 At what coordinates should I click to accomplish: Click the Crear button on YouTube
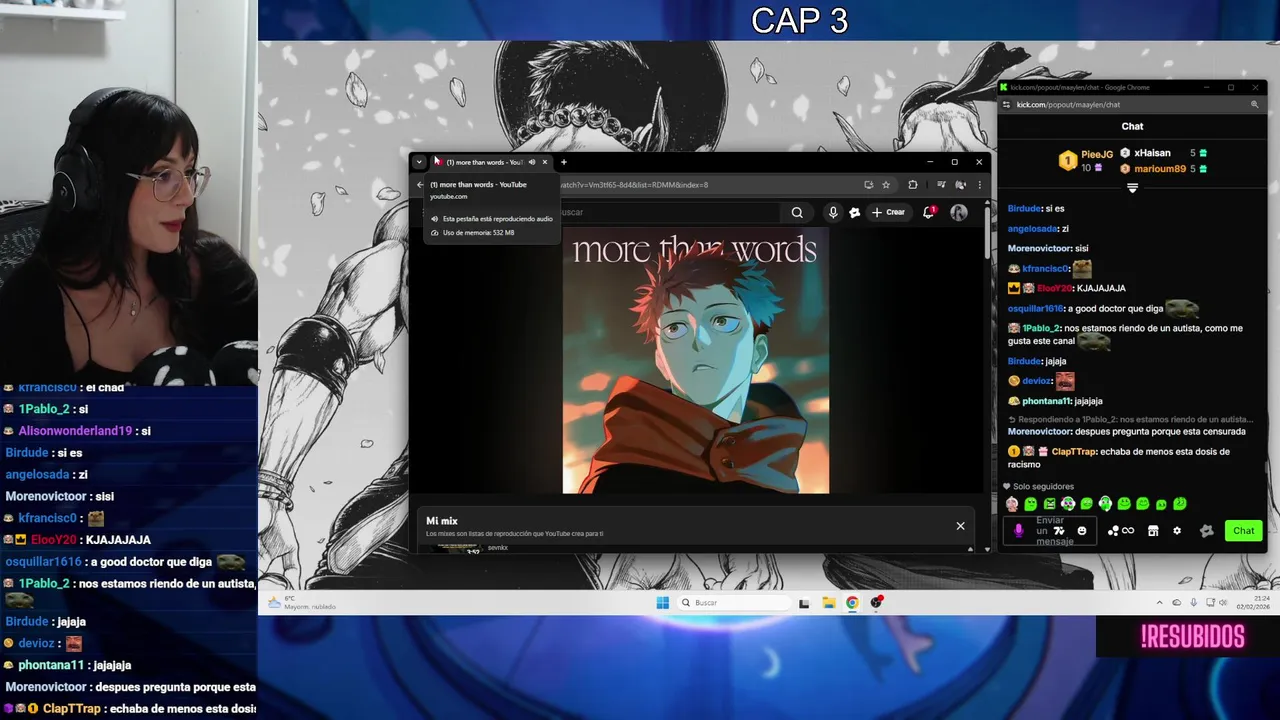coord(888,212)
